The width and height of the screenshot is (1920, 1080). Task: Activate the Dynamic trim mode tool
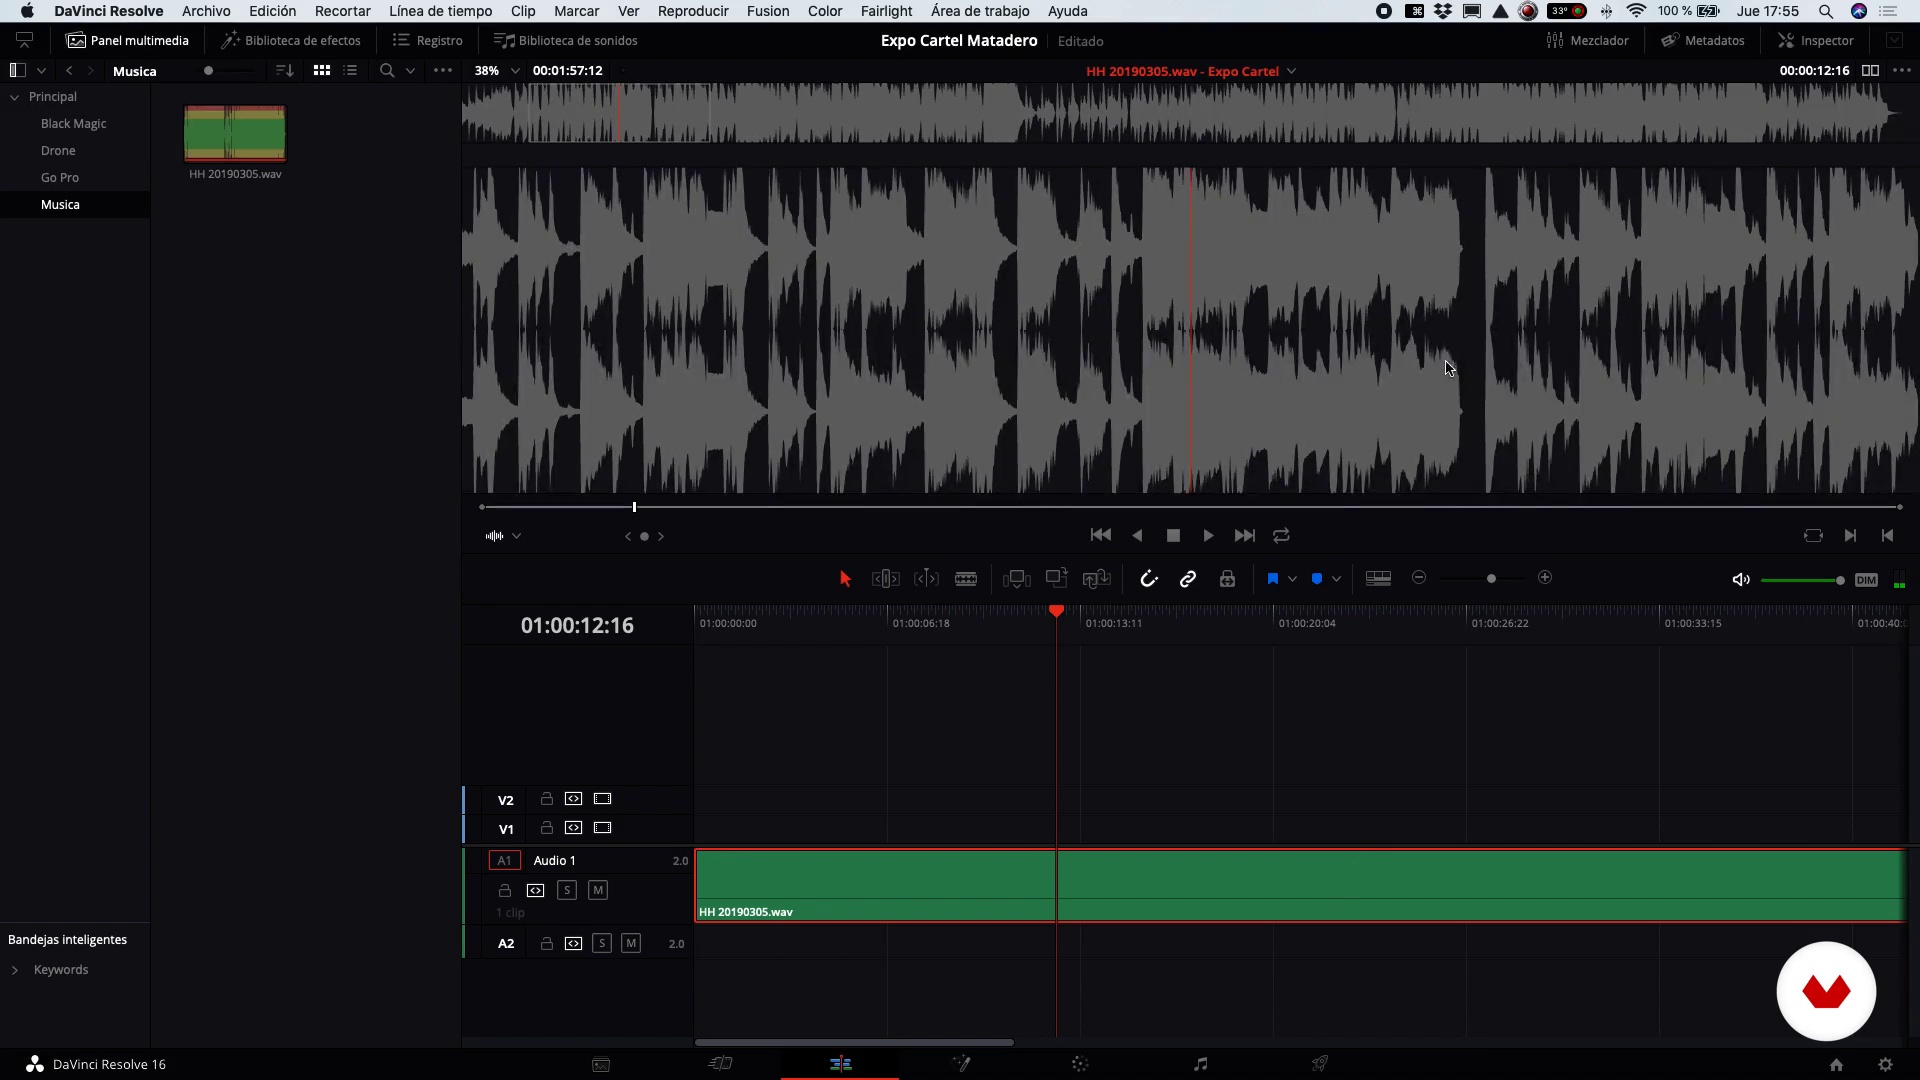(x=926, y=579)
